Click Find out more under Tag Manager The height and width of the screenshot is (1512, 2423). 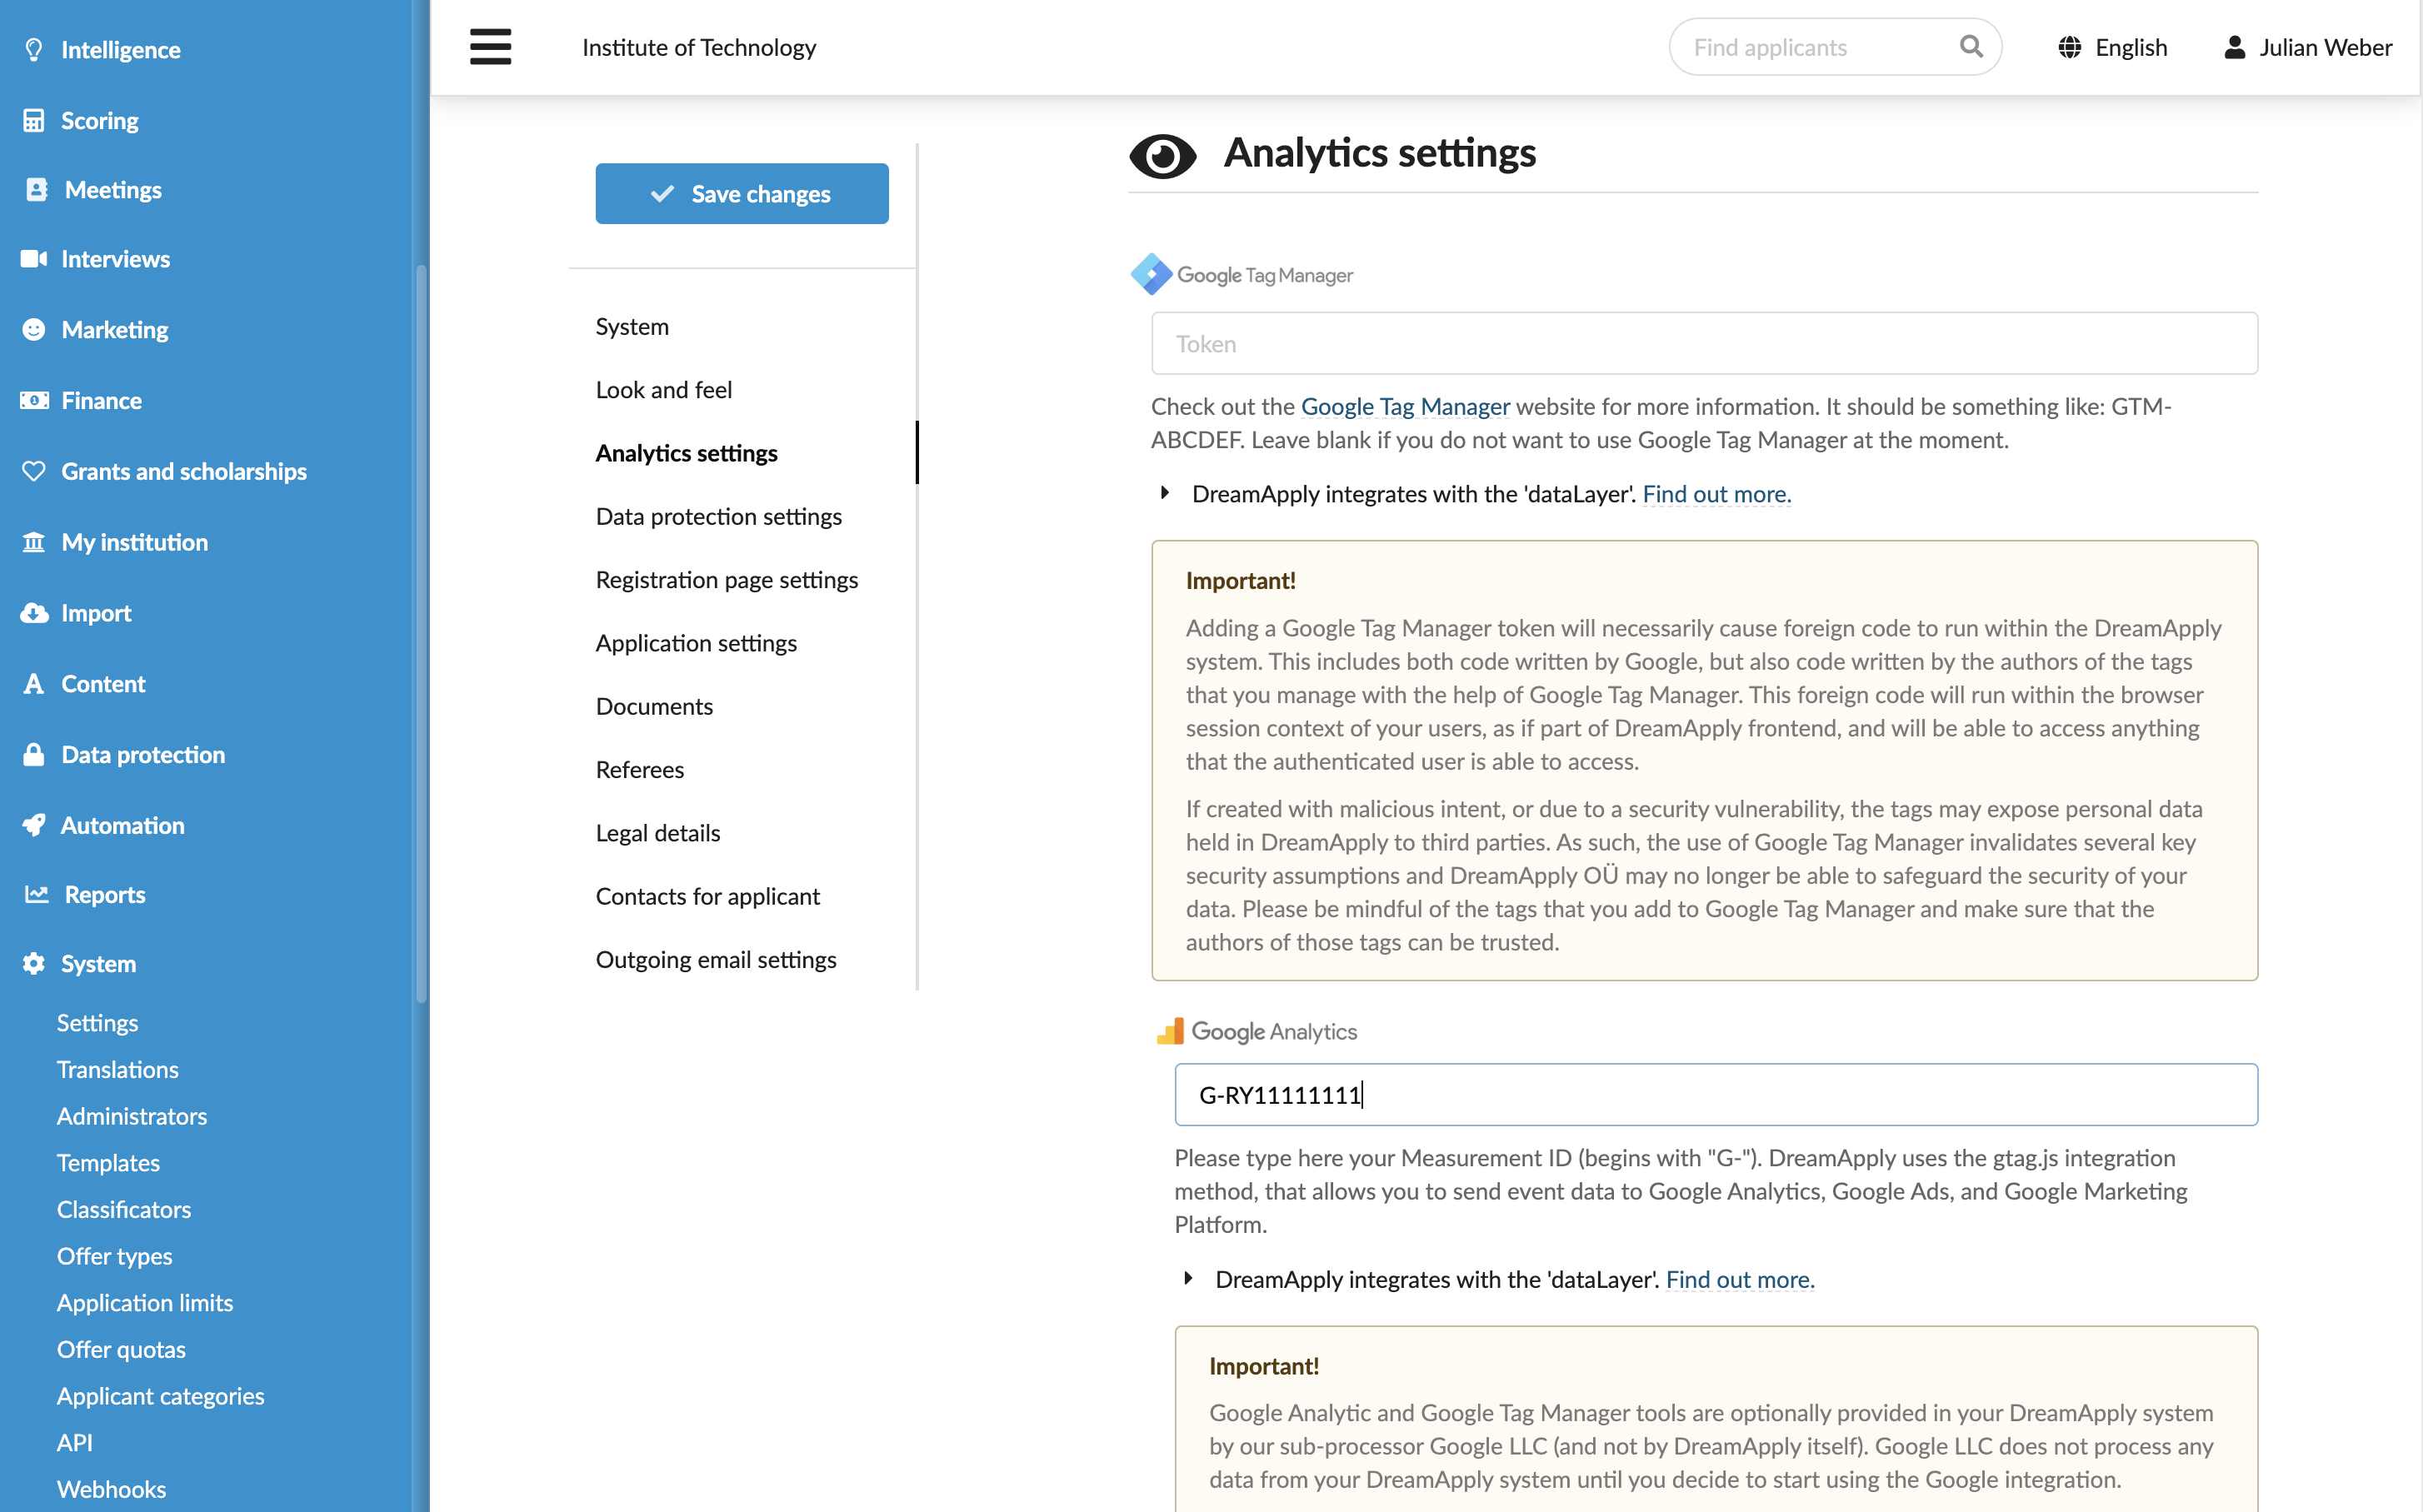point(1716,493)
